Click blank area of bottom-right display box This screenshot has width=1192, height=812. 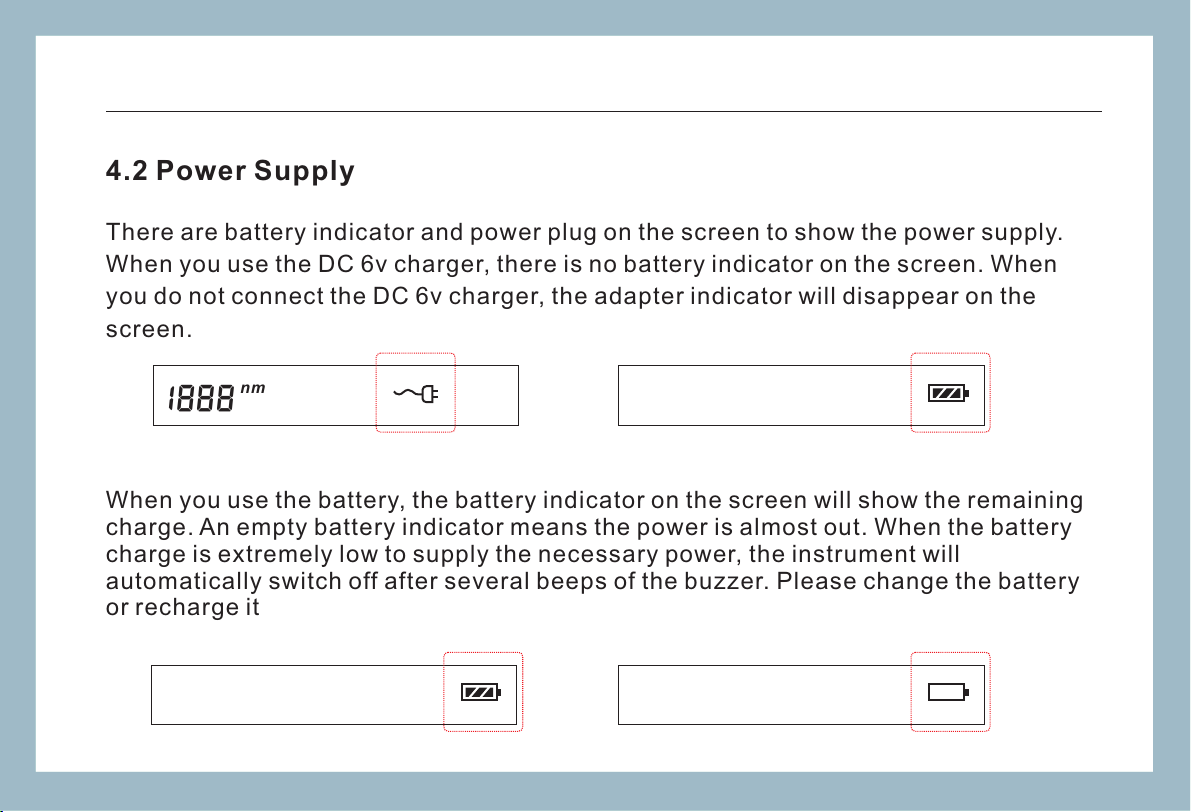click(760, 694)
